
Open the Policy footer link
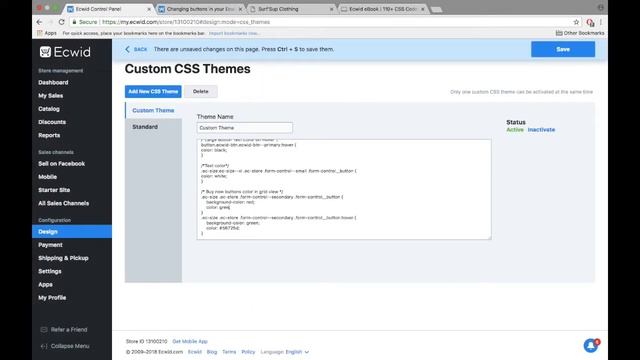(248, 352)
